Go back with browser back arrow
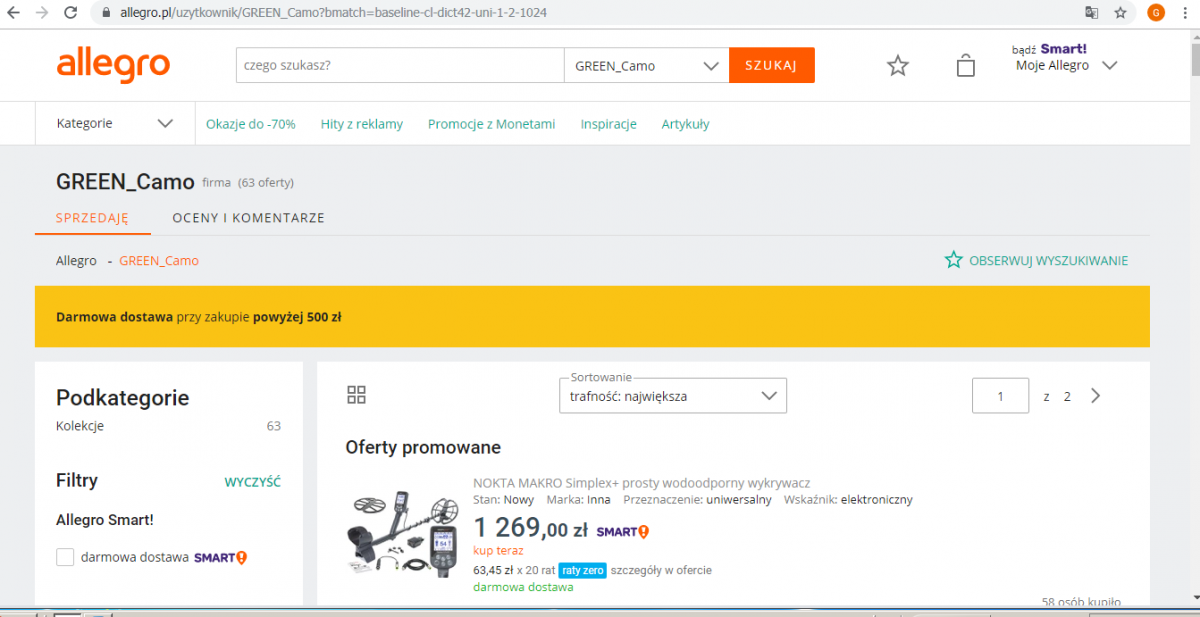 tap(13, 13)
